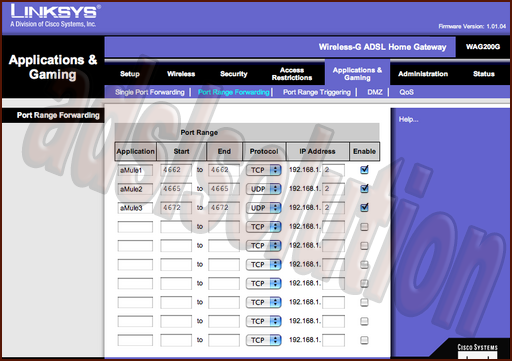Click the Start port 4672 field
Screen dimensions: 512x361
click(x=176, y=208)
